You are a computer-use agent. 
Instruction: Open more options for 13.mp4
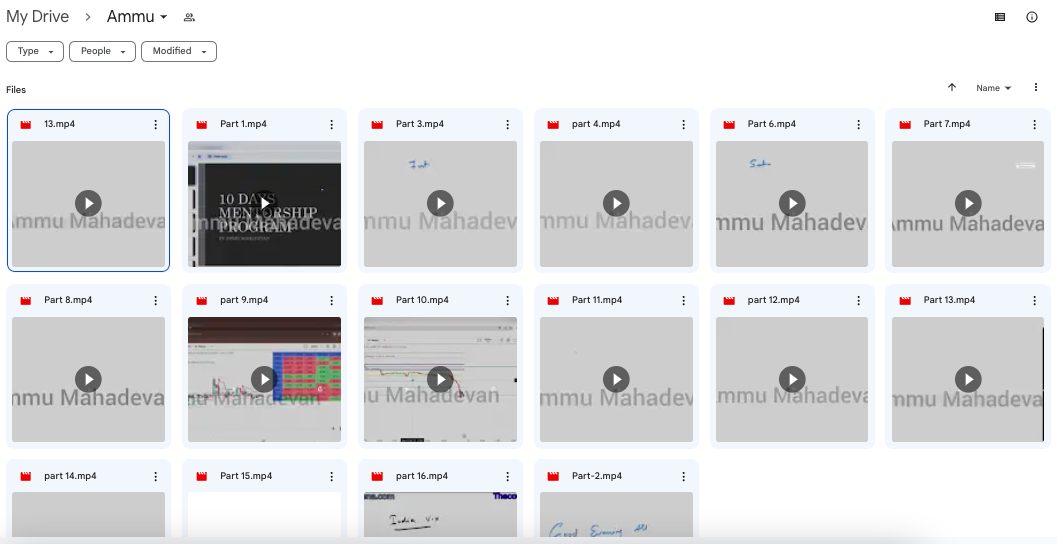(156, 124)
